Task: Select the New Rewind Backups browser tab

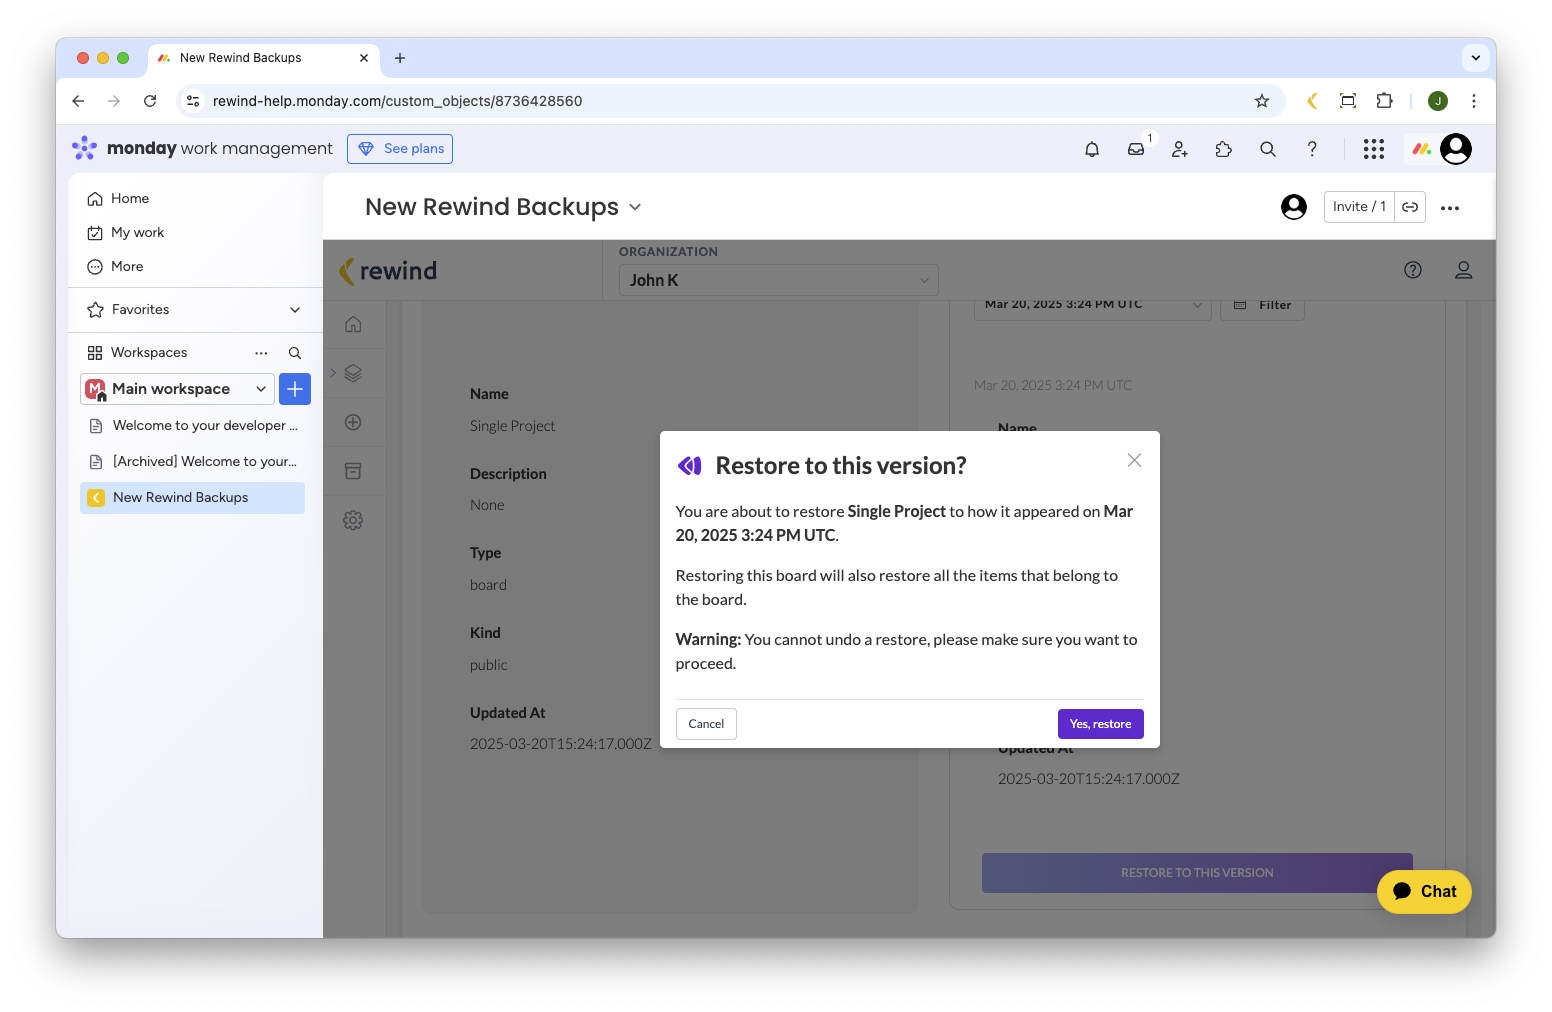Action: pyautogui.click(x=264, y=58)
